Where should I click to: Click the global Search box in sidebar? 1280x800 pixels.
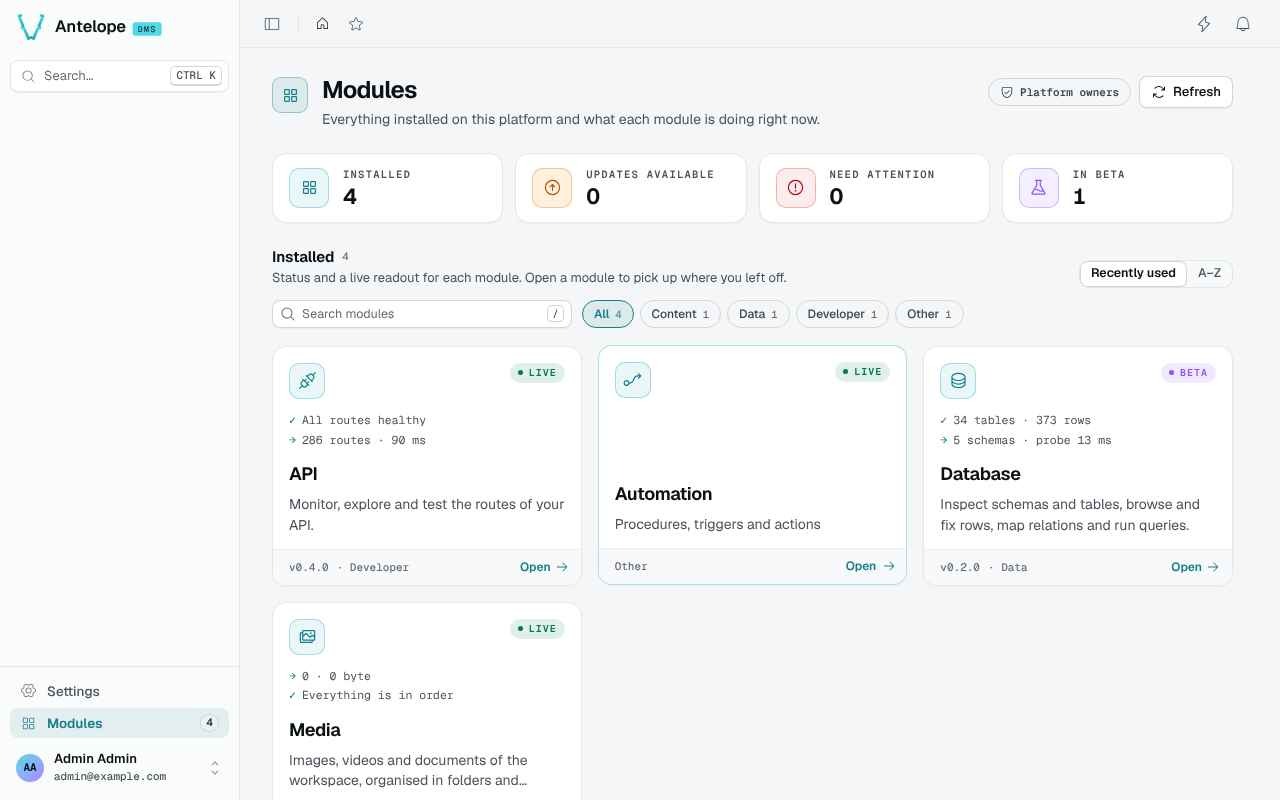coord(120,76)
